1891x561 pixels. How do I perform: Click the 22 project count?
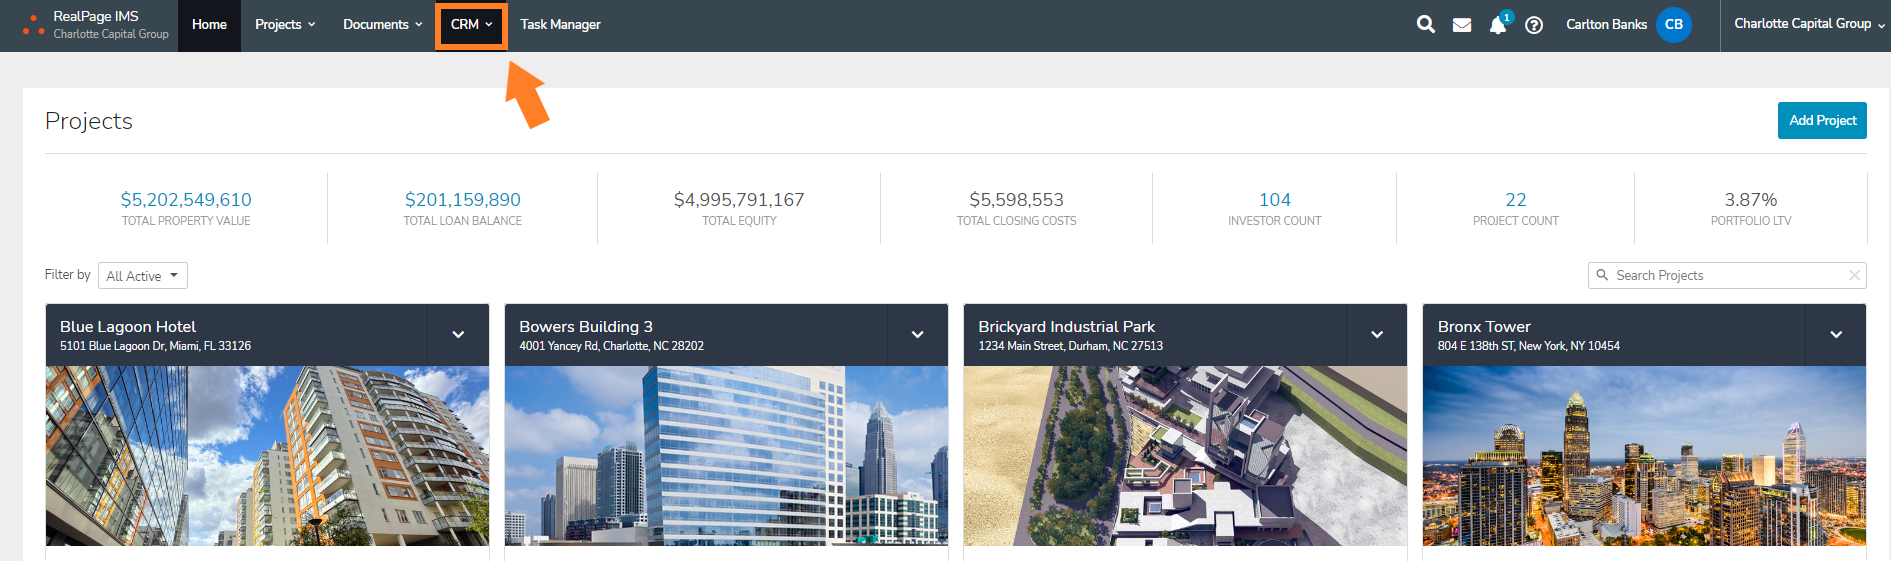1516,200
